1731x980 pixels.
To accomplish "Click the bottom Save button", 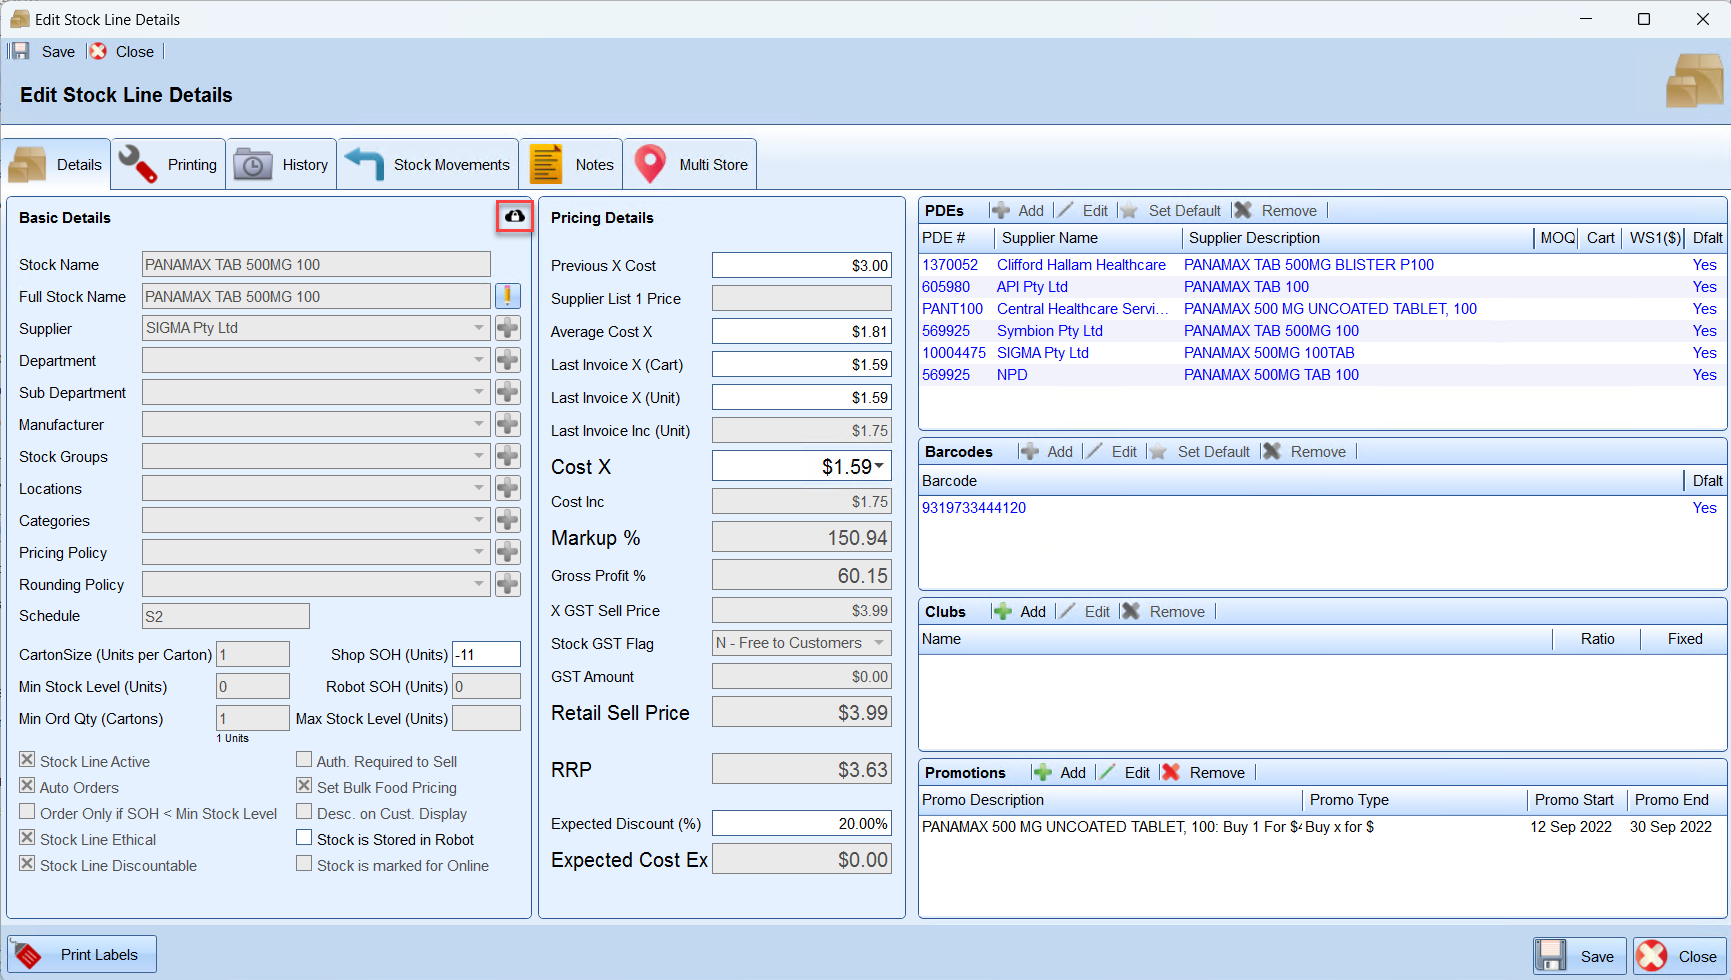I will (x=1581, y=956).
